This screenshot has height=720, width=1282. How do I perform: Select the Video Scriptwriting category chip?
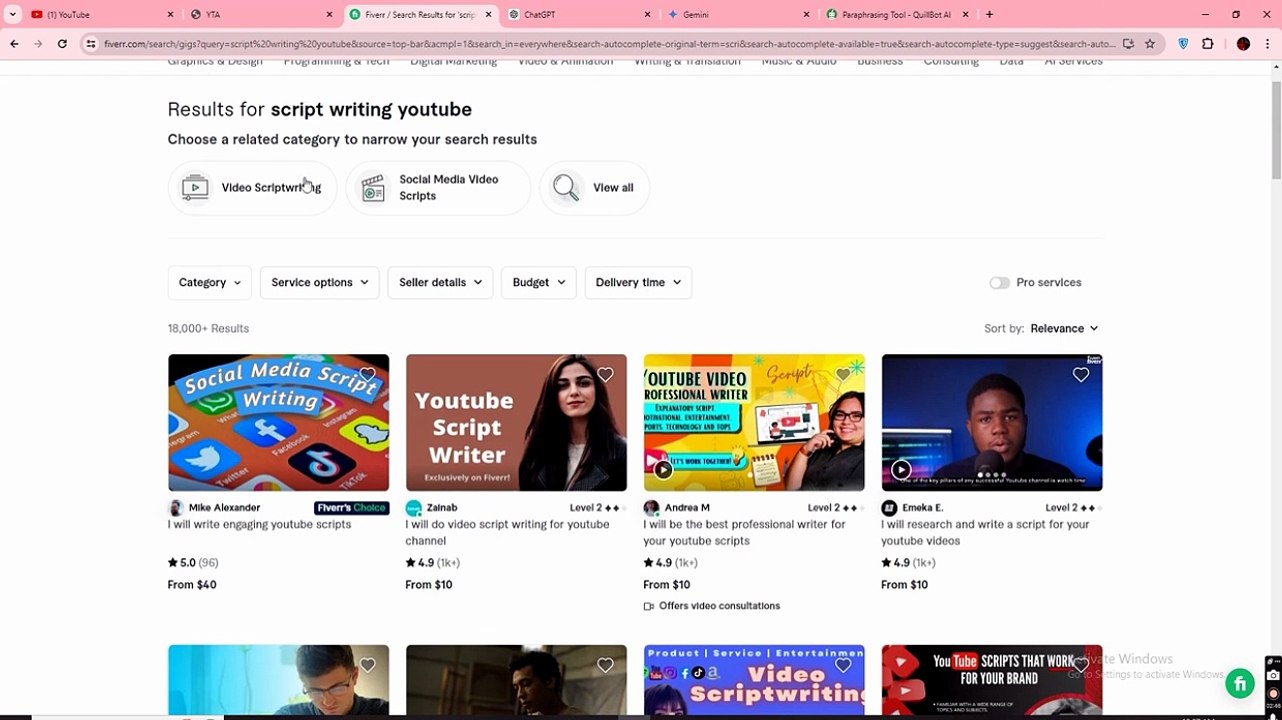pyautogui.click(x=252, y=188)
